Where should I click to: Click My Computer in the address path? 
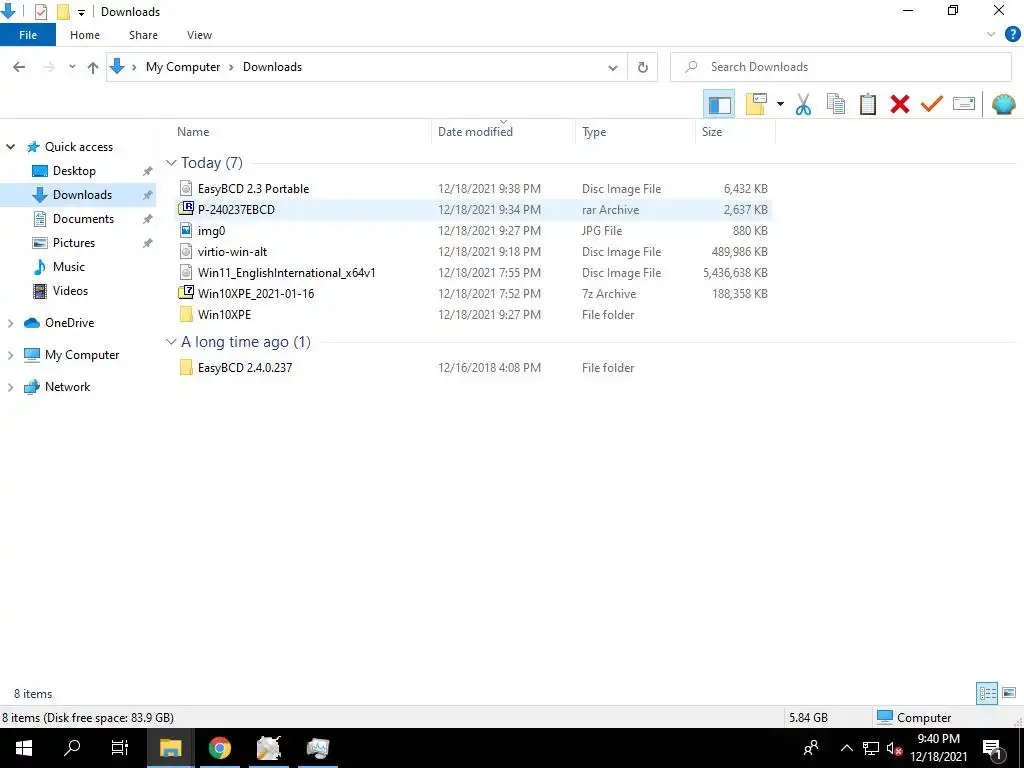[x=183, y=67]
